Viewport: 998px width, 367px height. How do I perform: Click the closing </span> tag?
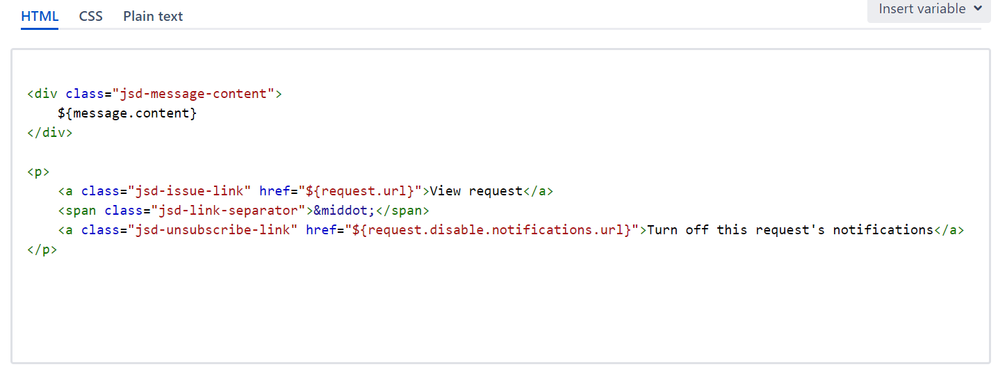(x=403, y=211)
